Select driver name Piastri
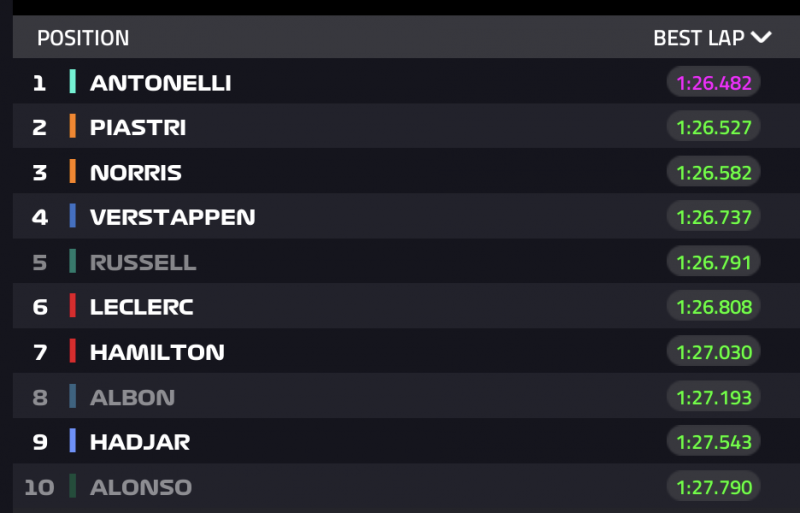Screen dimensions: 800x513 [x=138, y=127]
